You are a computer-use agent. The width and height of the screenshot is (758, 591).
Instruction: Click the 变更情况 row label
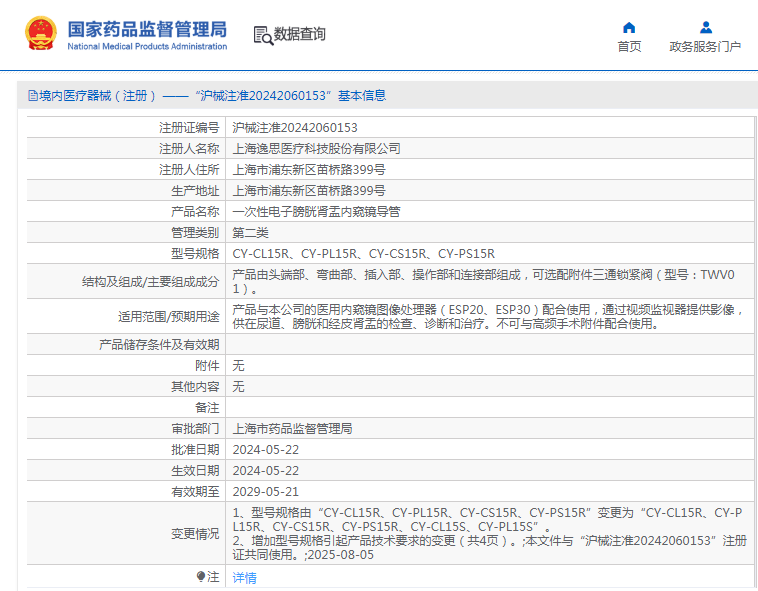pyautogui.click(x=195, y=534)
